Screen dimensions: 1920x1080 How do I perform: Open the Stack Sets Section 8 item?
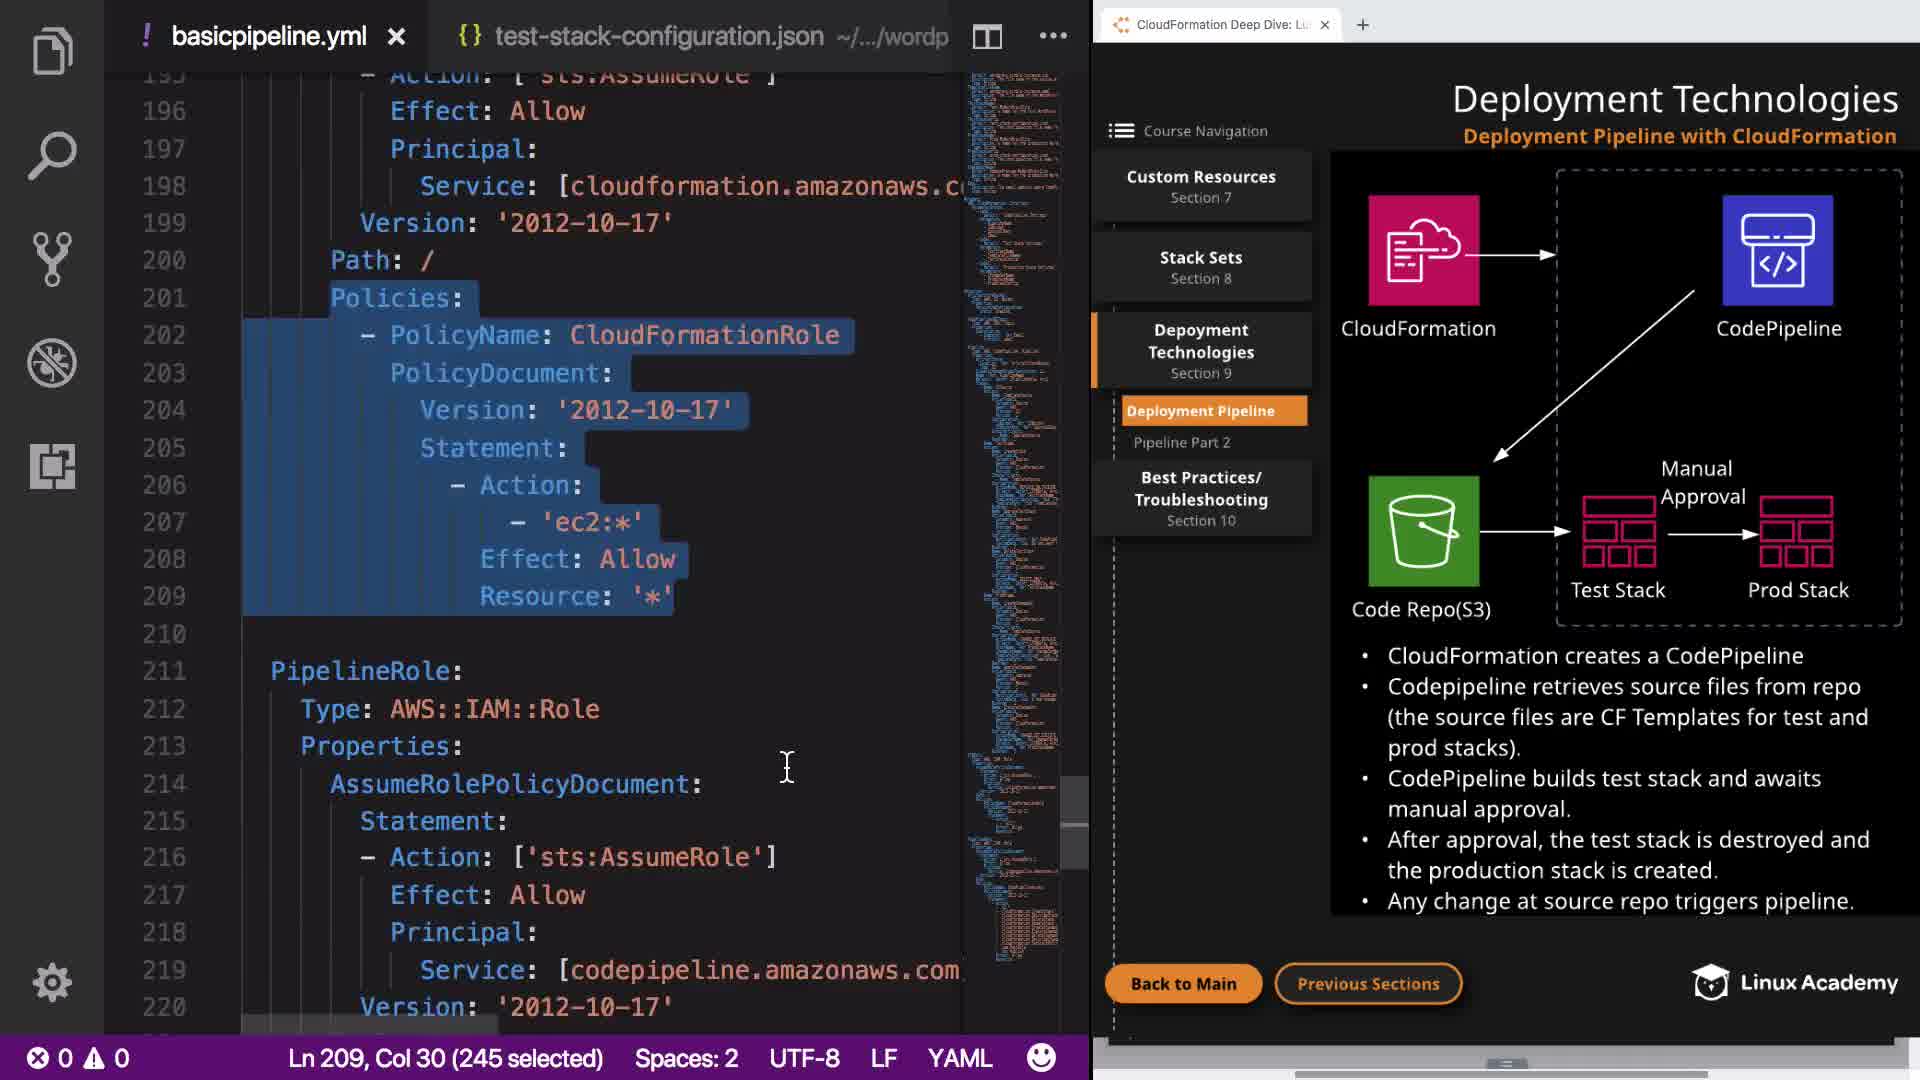(1201, 267)
